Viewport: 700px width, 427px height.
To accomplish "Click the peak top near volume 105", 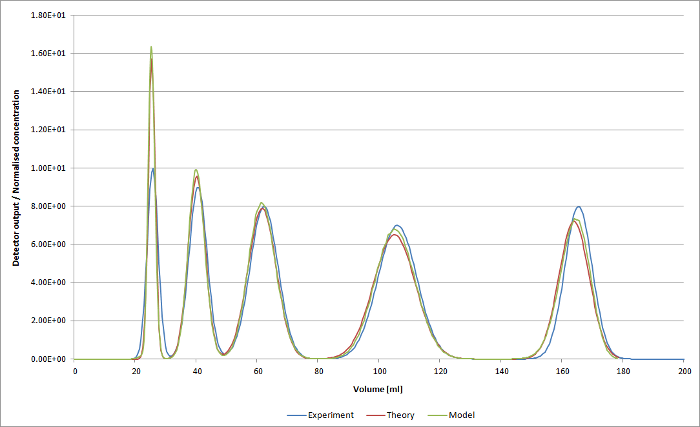I will pyautogui.click(x=397, y=226).
